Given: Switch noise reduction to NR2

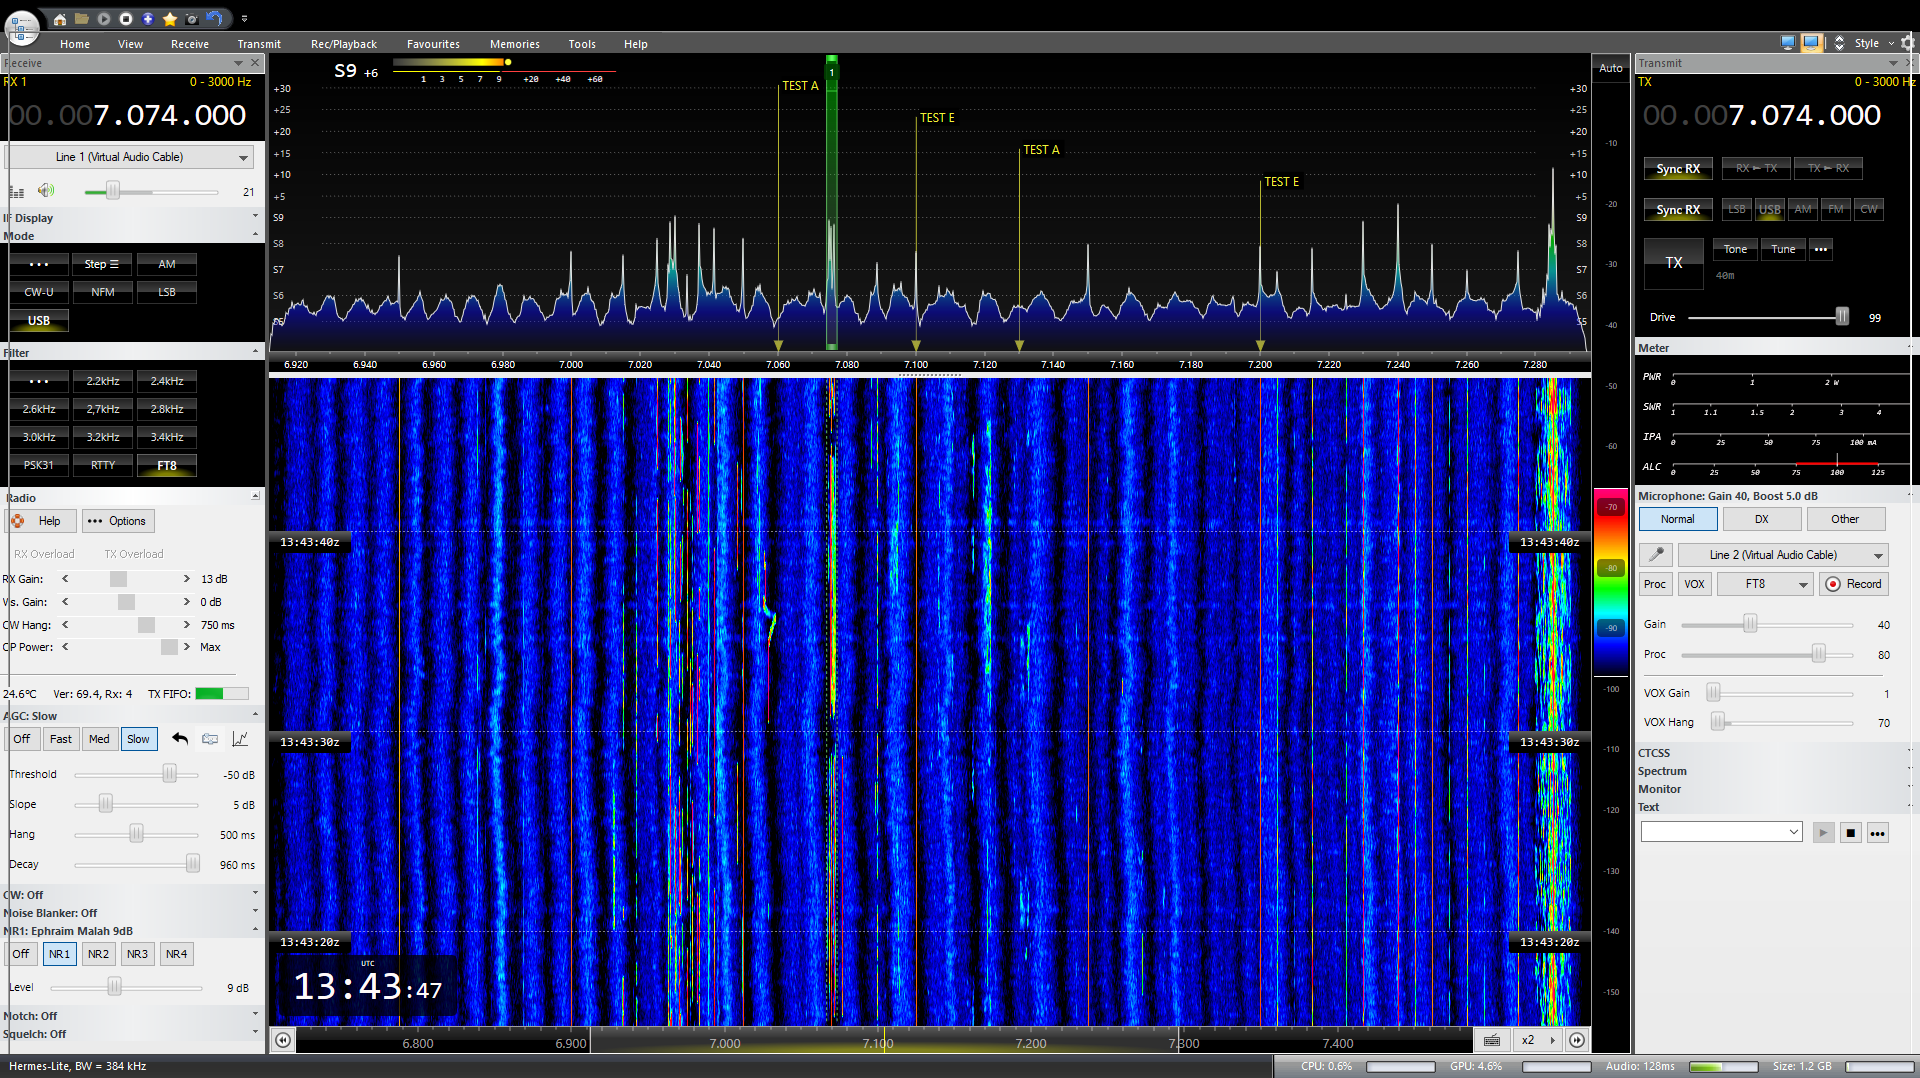Looking at the screenshot, I should [98, 954].
